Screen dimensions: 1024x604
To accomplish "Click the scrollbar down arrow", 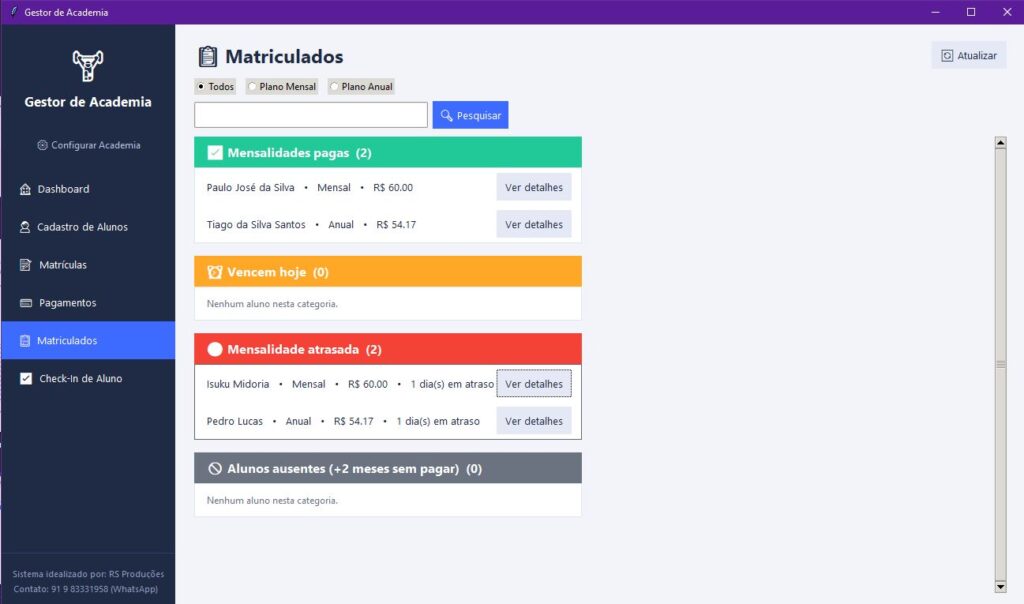I will point(1000,586).
